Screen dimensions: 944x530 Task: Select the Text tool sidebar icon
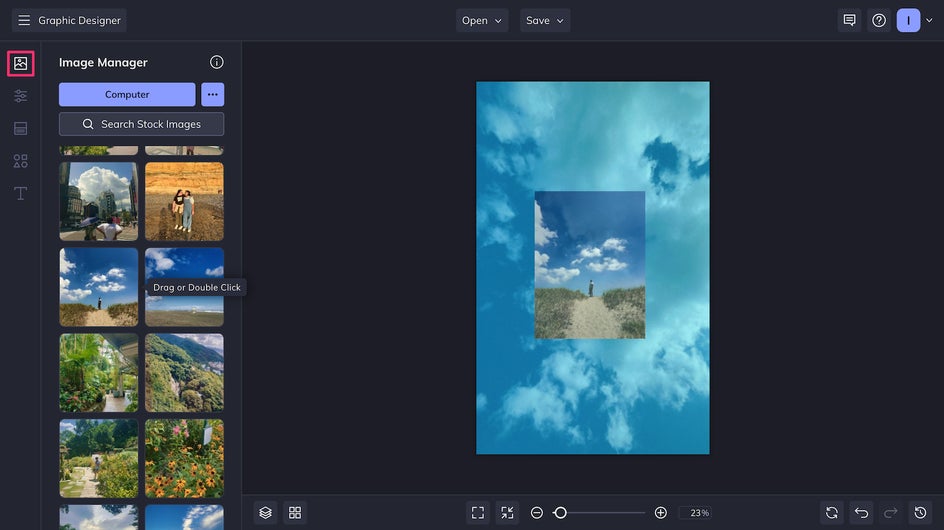coord(20,193)
